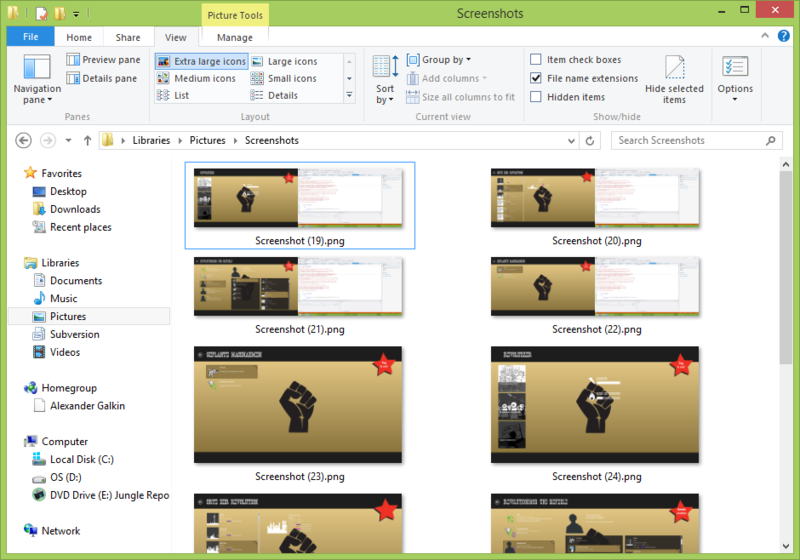The image size is (800, 560).
Task: Toggle the Details pane
Action: [x=102, y=78]
